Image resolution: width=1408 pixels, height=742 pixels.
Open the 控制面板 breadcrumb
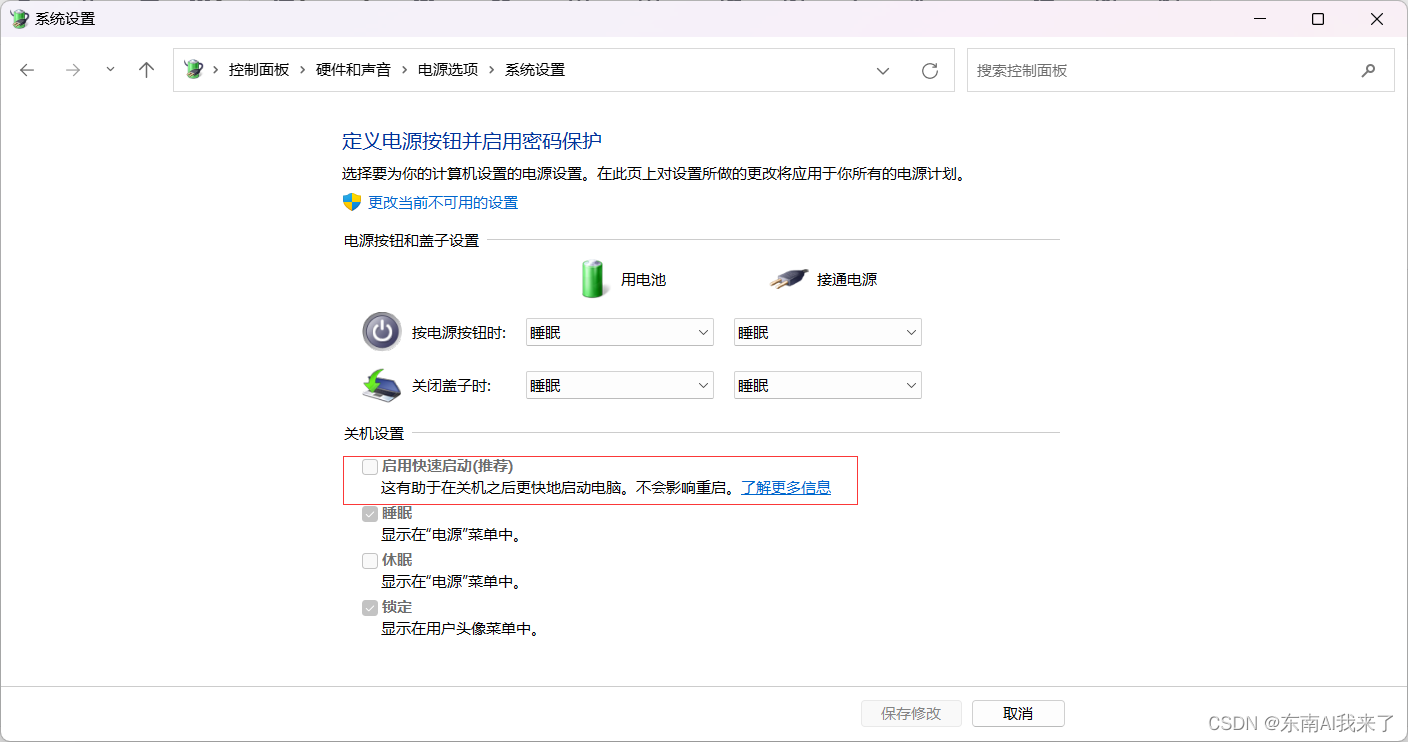pos(259,70)
